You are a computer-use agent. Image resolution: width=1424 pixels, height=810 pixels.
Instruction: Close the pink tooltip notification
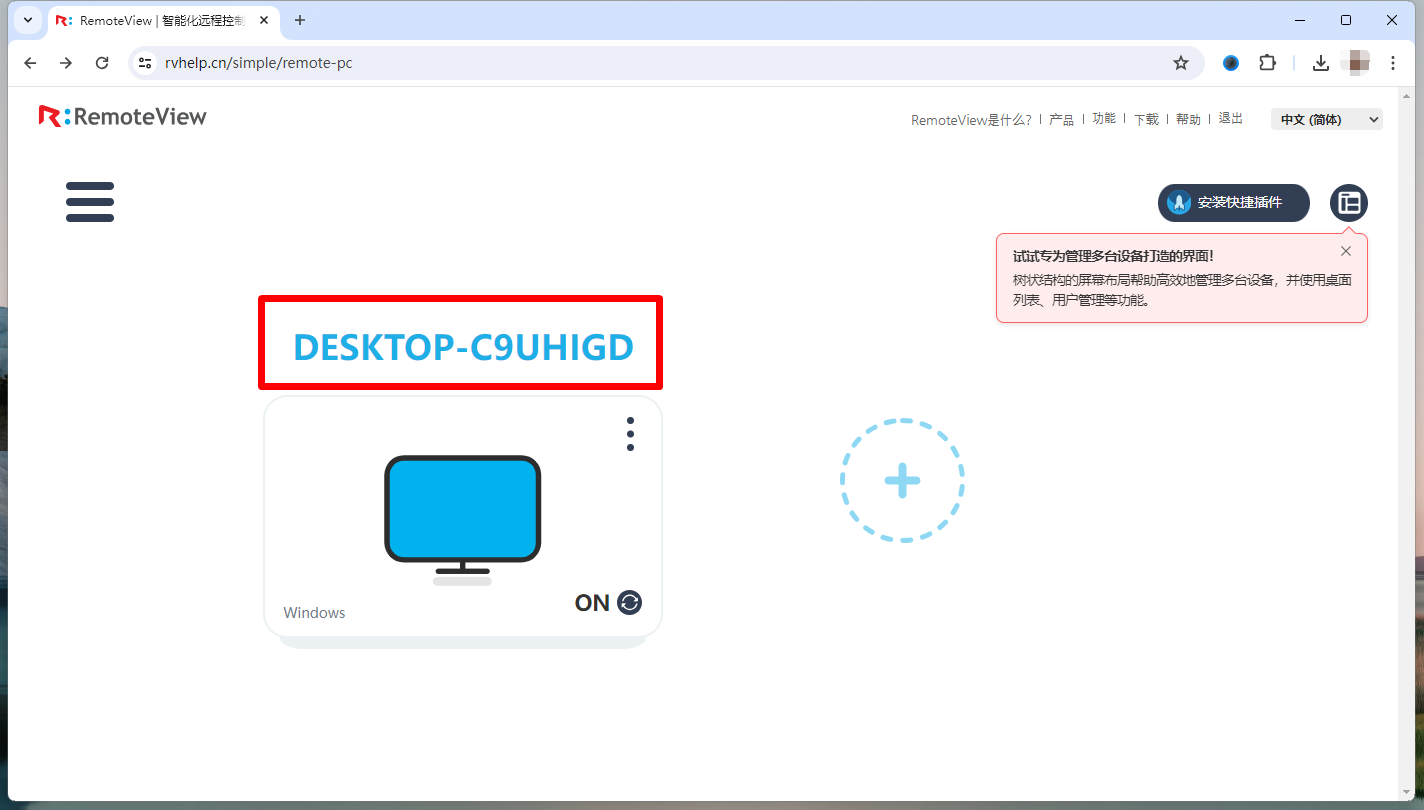pyautogui.click(x=1346, y=251)
